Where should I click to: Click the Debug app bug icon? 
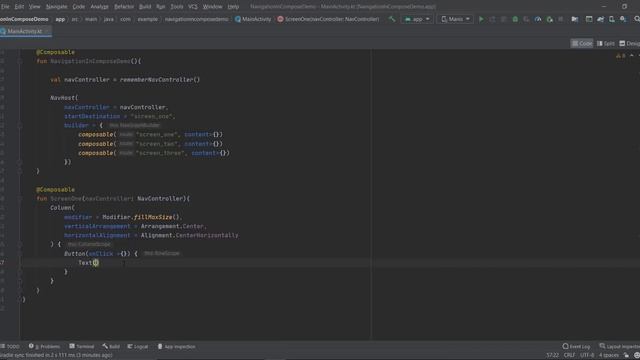(x=515, y=19)
